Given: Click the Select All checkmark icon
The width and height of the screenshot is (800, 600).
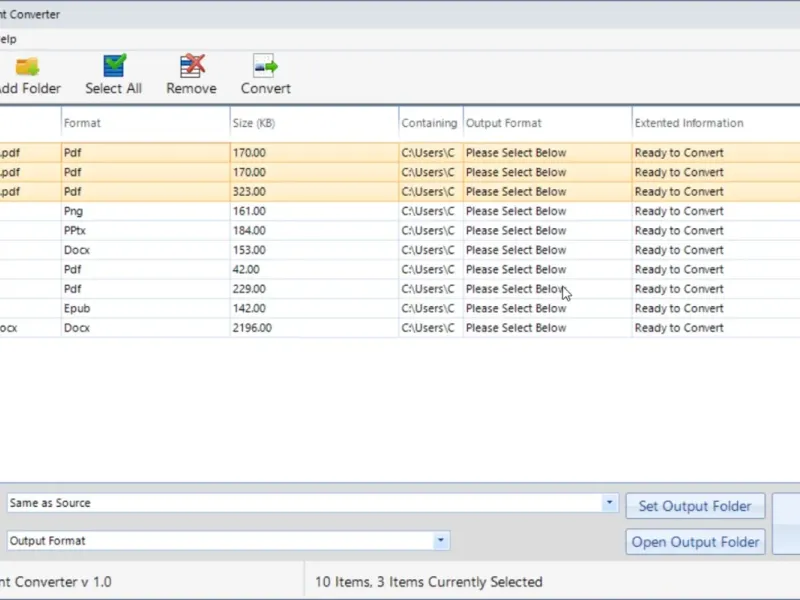Looking at the screenshot, I should click(114, 67).
